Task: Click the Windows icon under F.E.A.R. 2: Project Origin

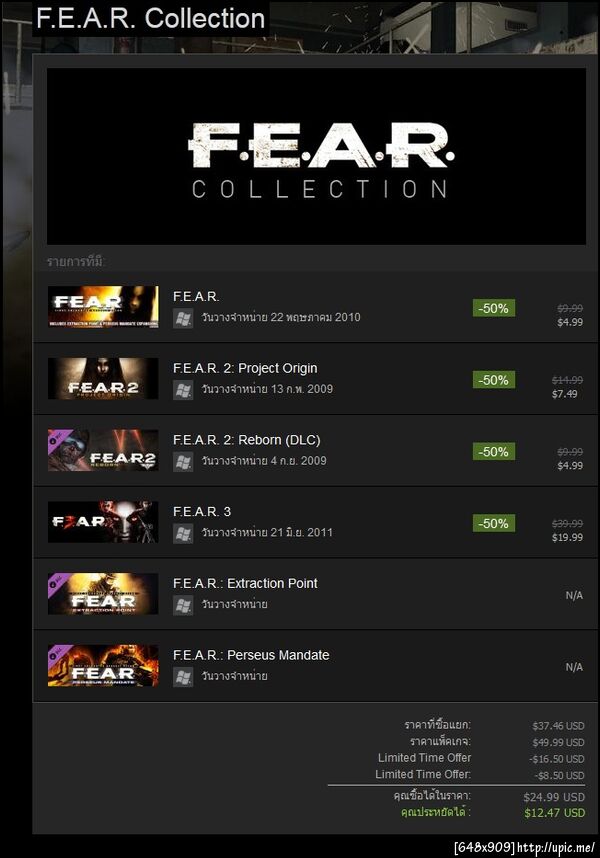Action: (183, 390)
